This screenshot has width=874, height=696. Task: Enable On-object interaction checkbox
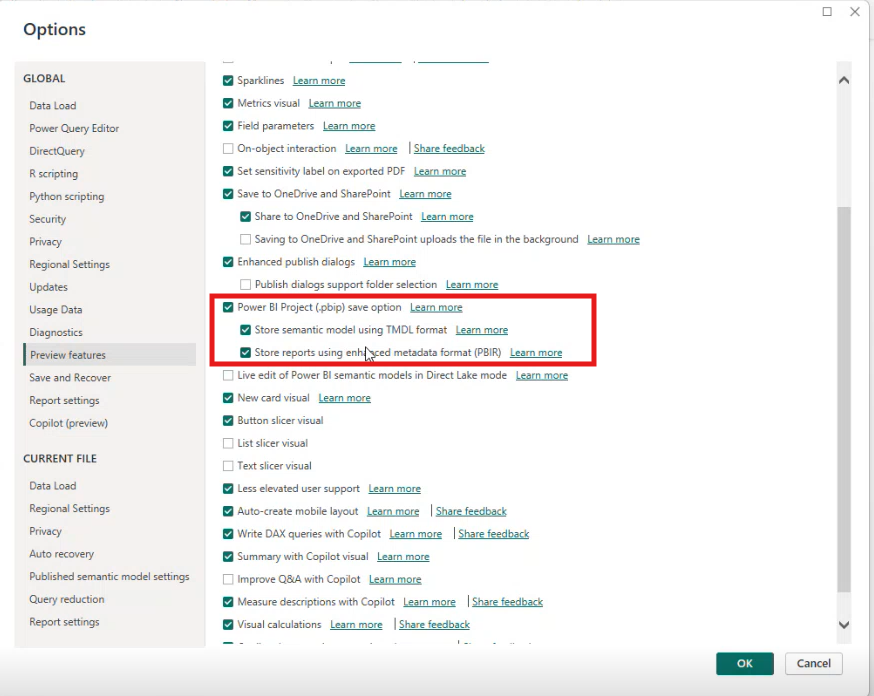click(x=228, y=149)
